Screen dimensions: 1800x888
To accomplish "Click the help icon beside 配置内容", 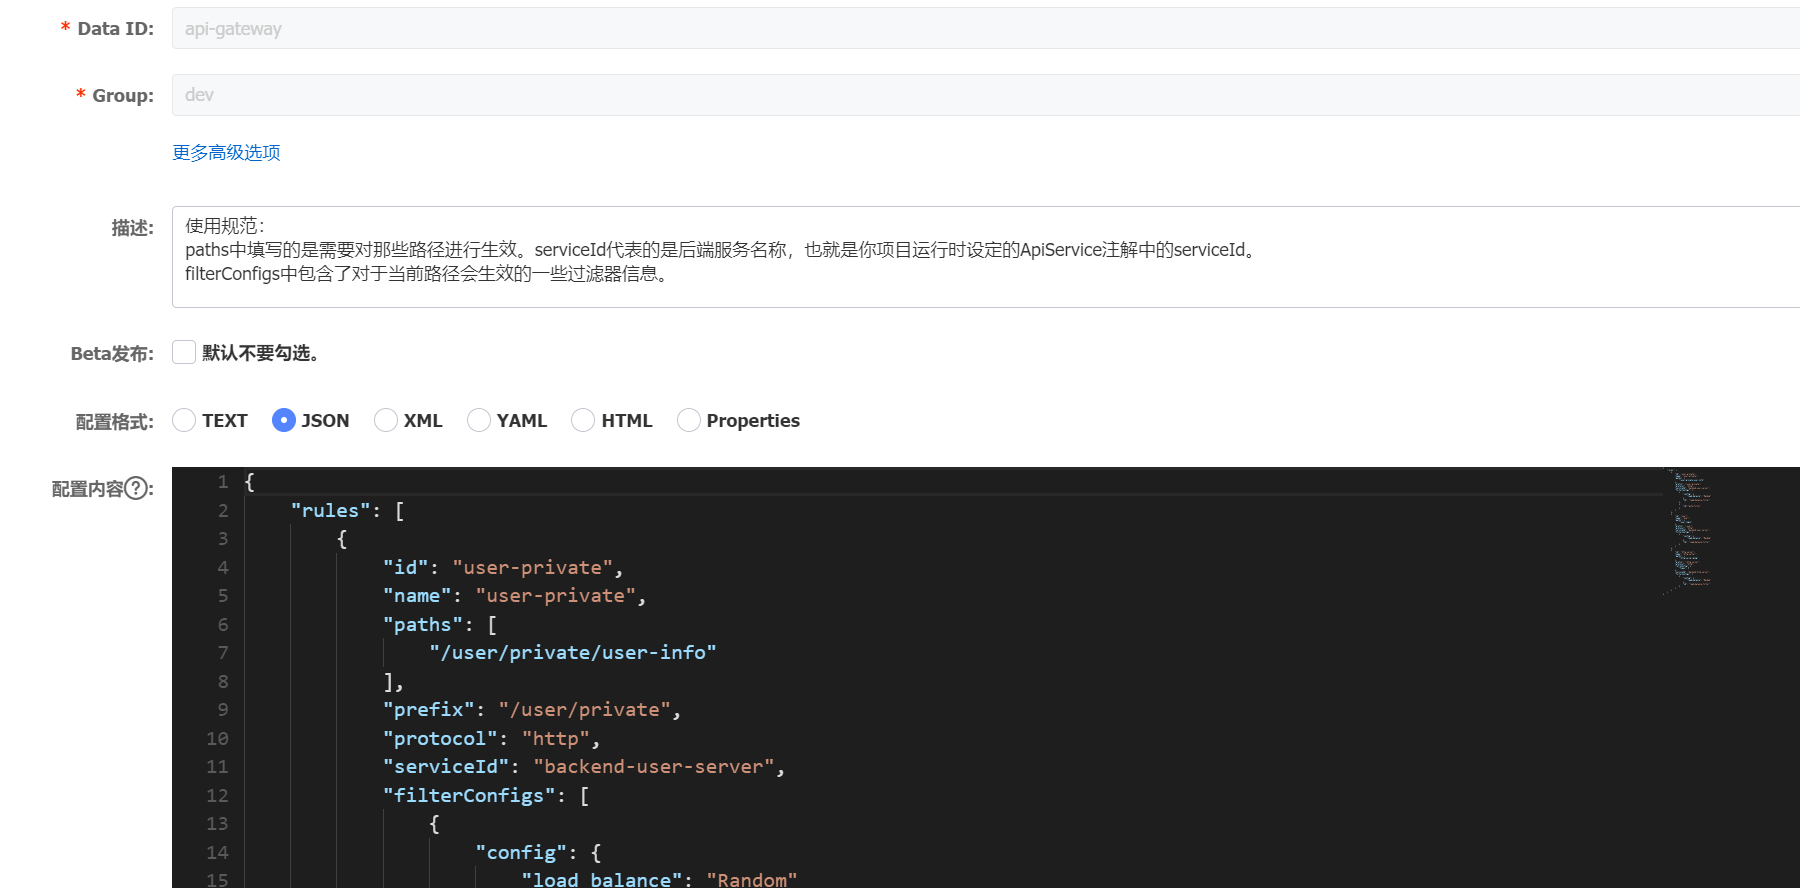I will [x=136, y=489].
